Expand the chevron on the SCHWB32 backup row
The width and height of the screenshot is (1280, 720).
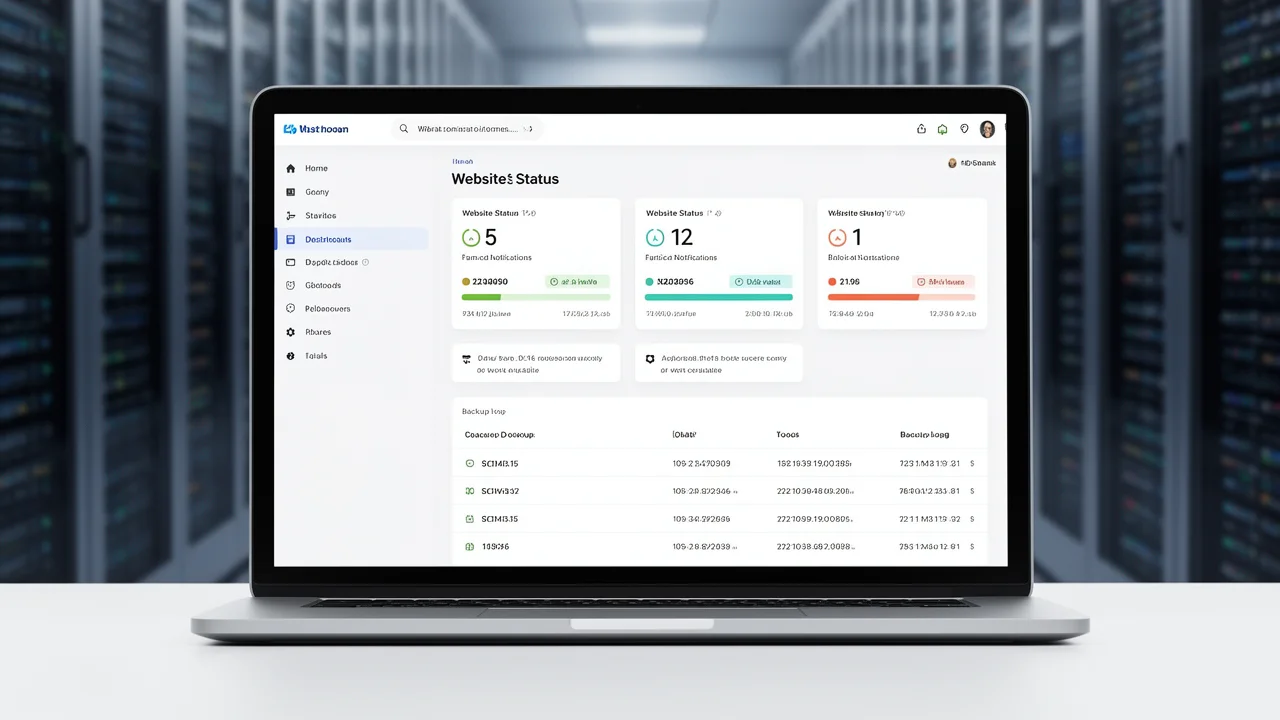point(971,491)
